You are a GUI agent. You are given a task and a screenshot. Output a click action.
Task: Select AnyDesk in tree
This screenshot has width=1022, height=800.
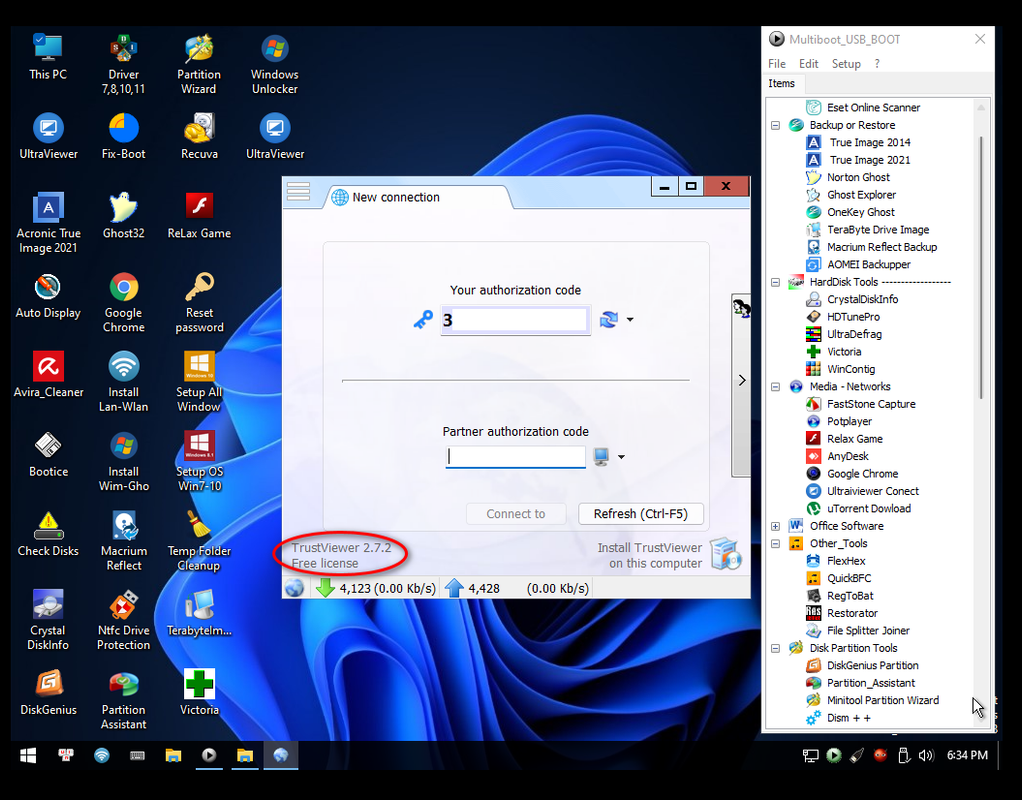[848, 456]
